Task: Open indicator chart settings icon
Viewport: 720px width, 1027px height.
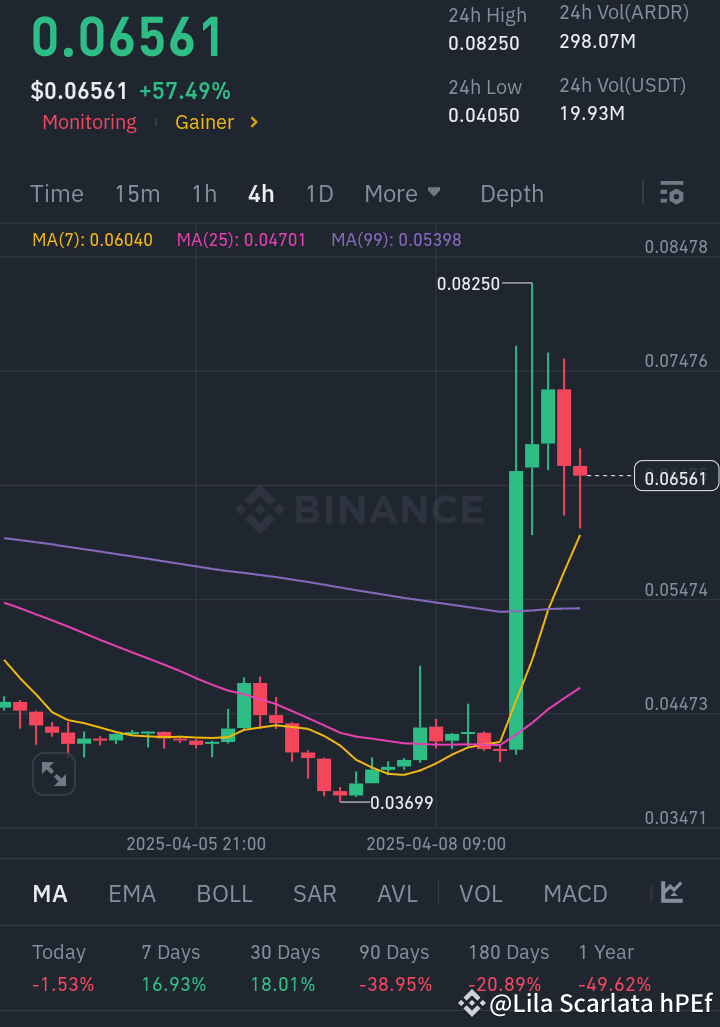Action: pyautogui.click(x=672, y=892)
